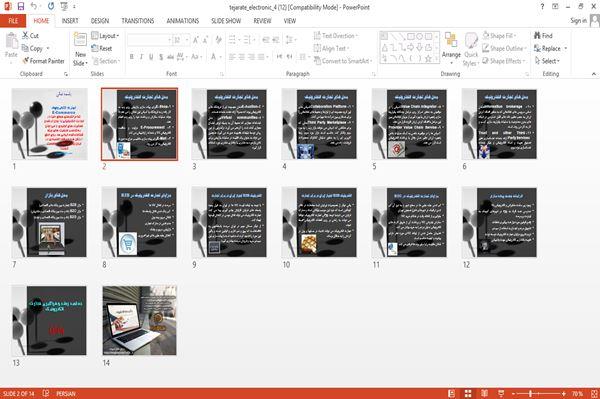Open the VIEW tab
The image size is (600, 399).
click(290, 21)
